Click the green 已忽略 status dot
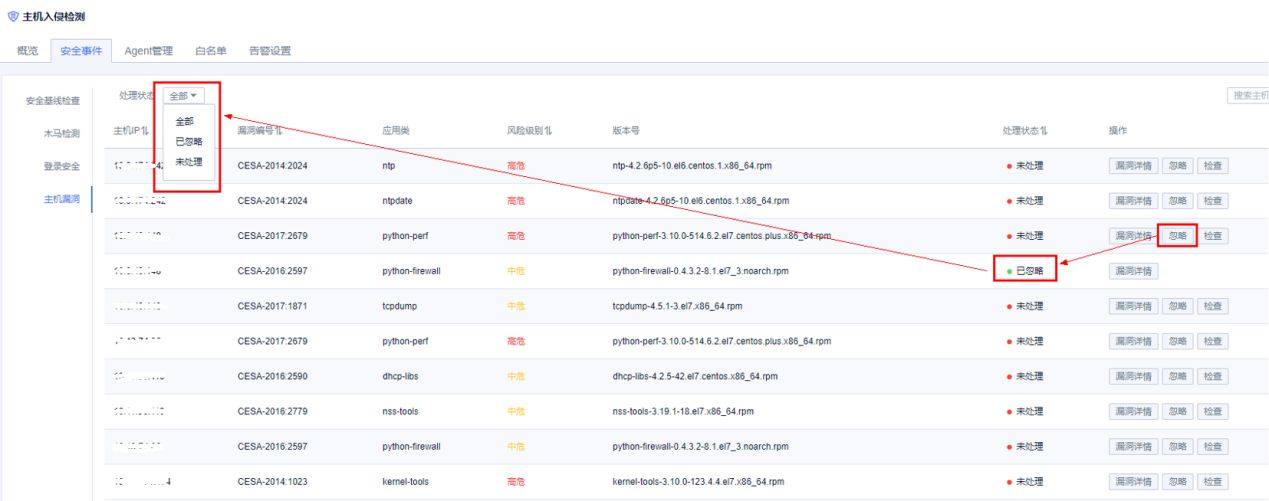This screenshot has width=1269, height=501. [1009, 271]
